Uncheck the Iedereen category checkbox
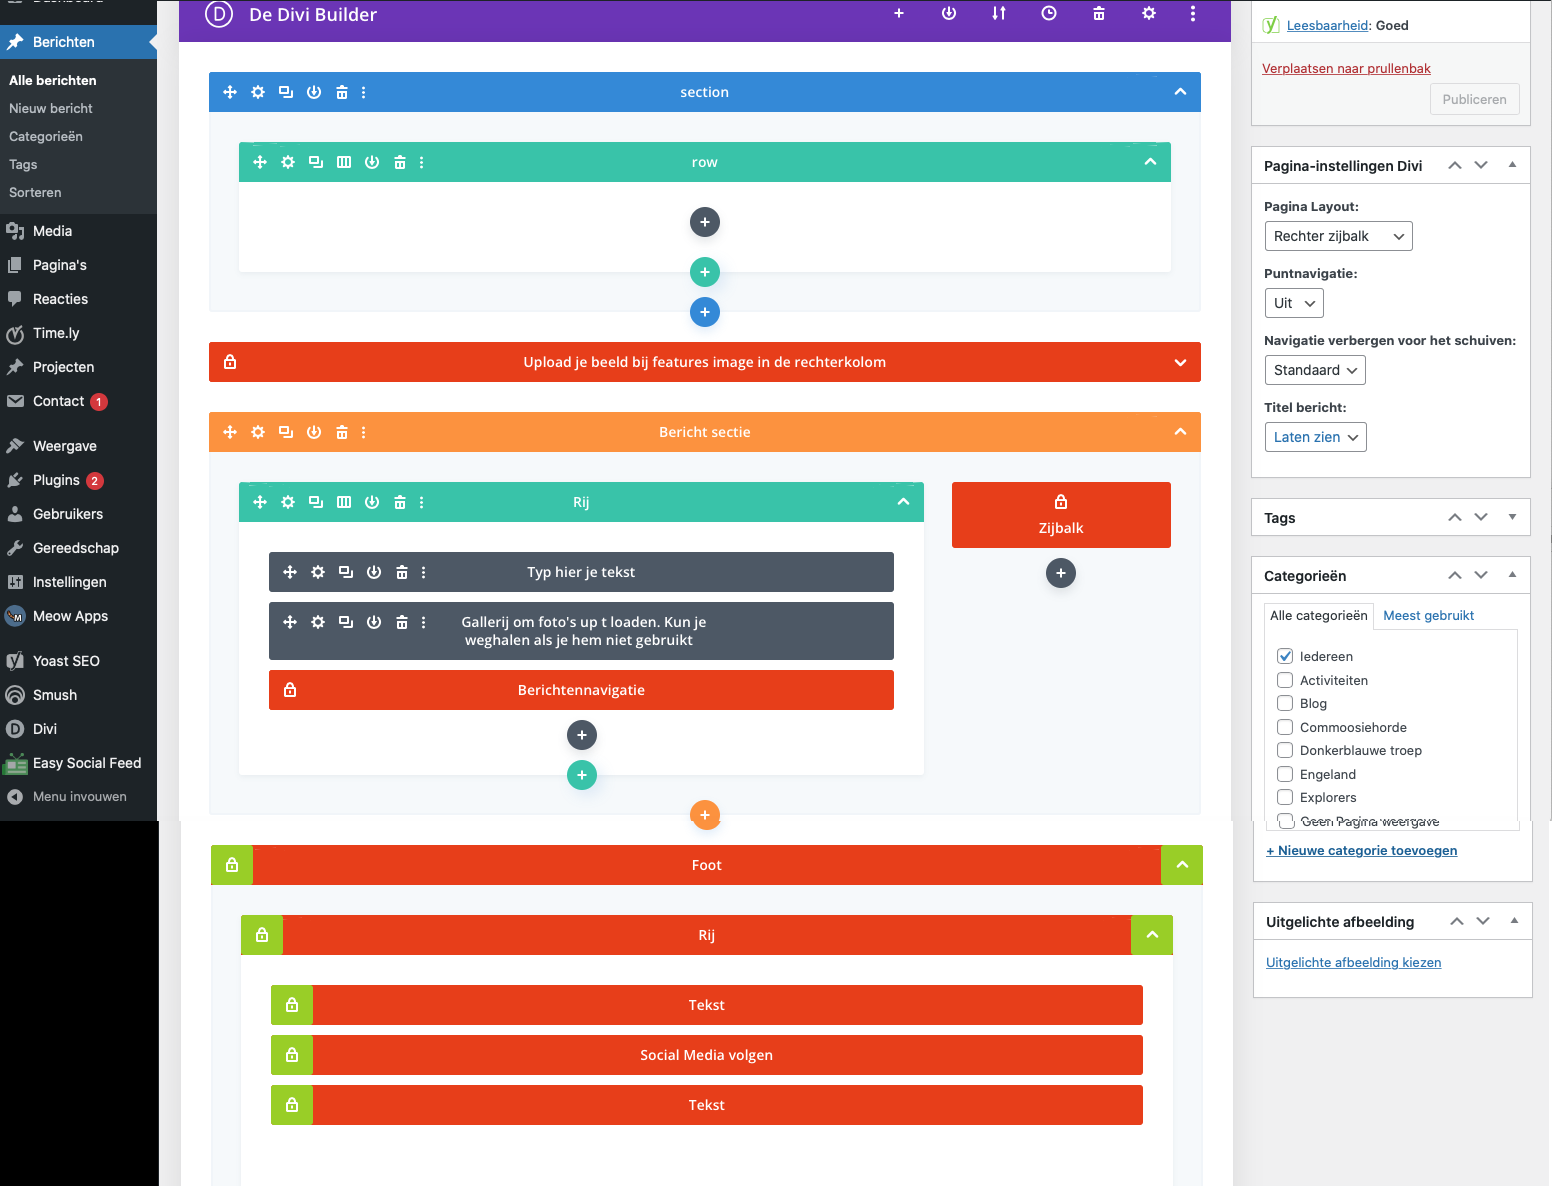The image size is (1552, 1186). (x=1285, y=656)
